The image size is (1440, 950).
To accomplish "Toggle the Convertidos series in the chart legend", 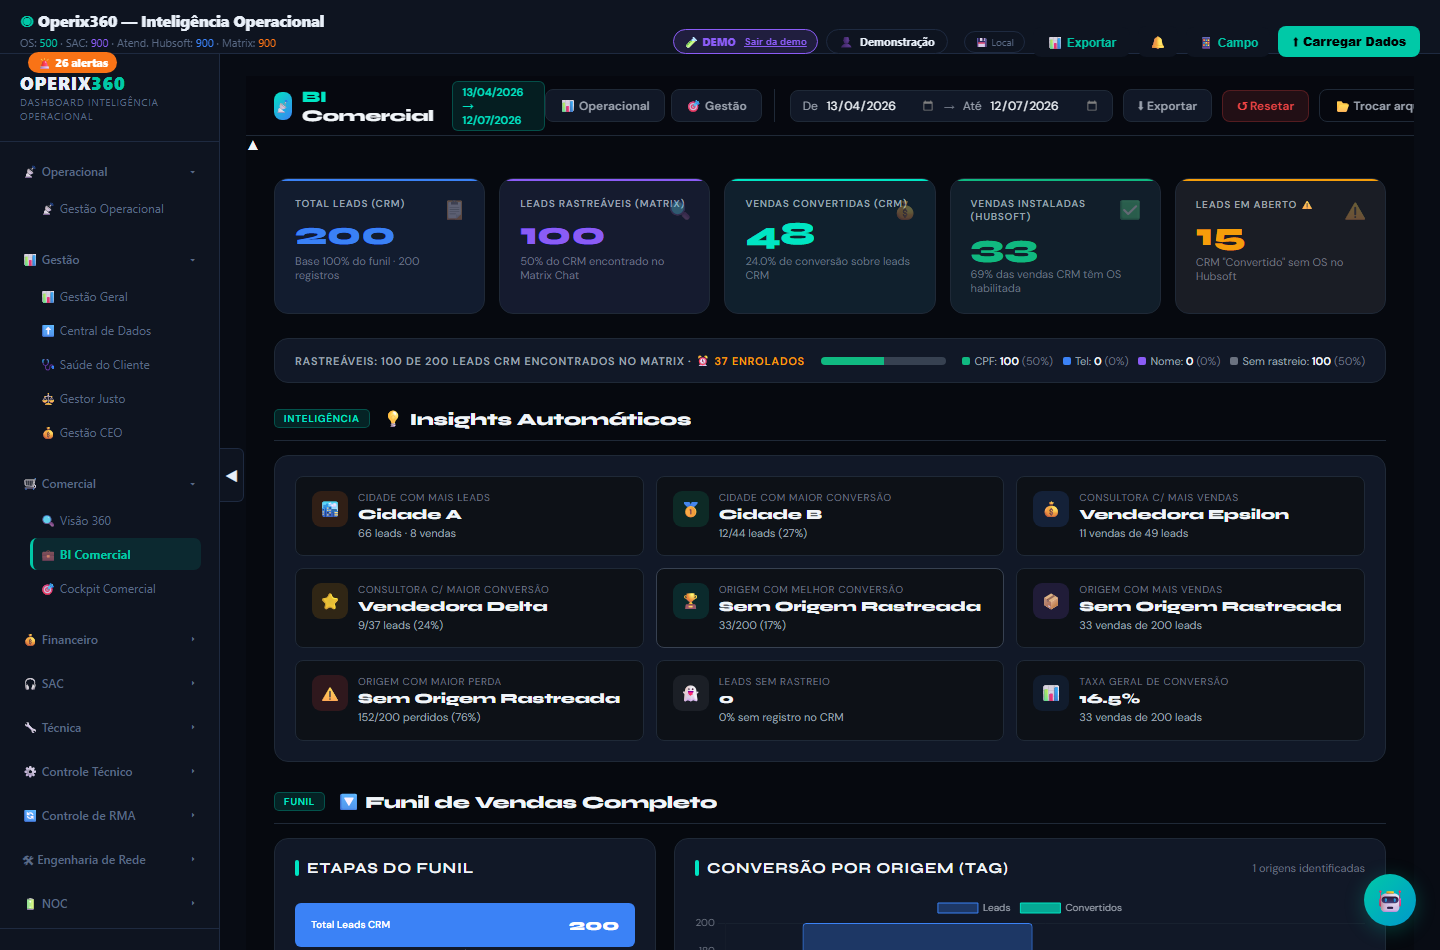I will pyautogui.click(x=1071, y=908).
